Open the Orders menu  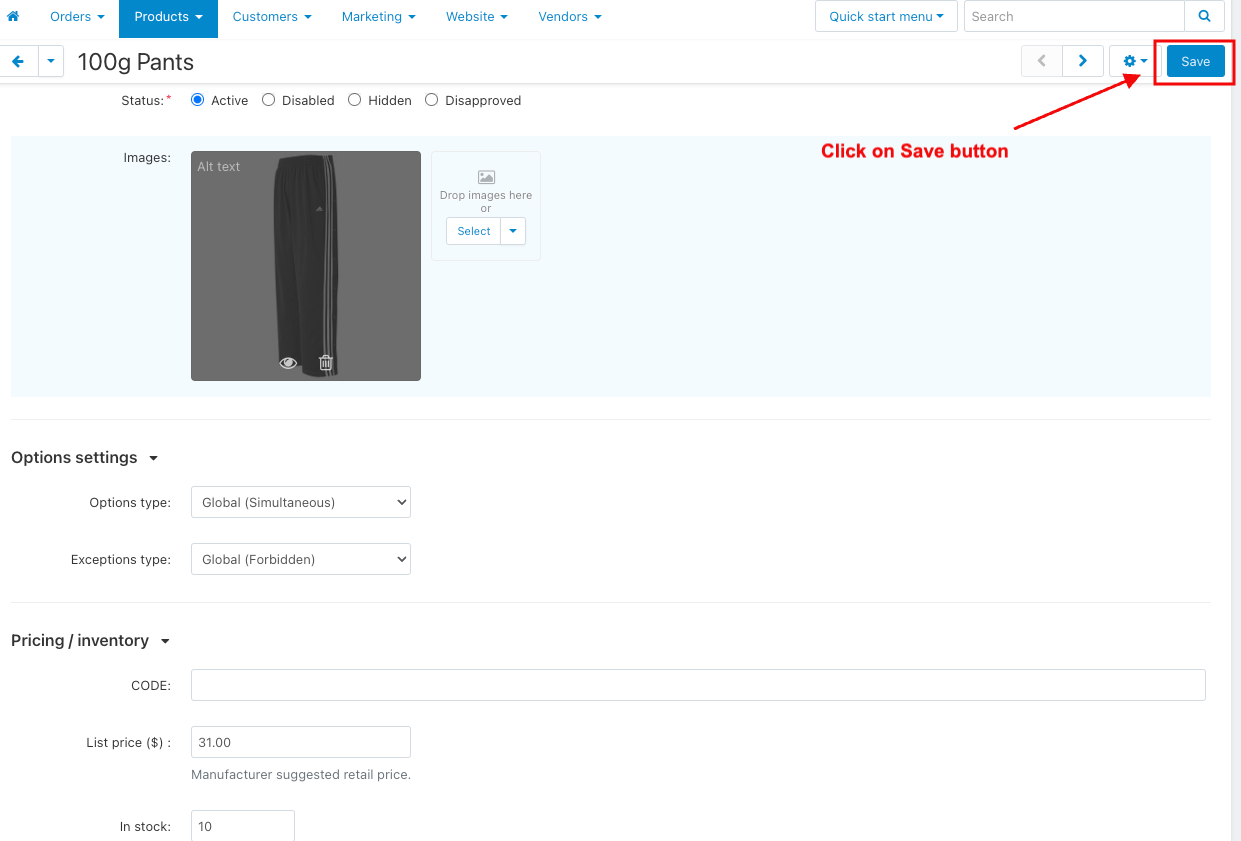click(x=77, y=16)
